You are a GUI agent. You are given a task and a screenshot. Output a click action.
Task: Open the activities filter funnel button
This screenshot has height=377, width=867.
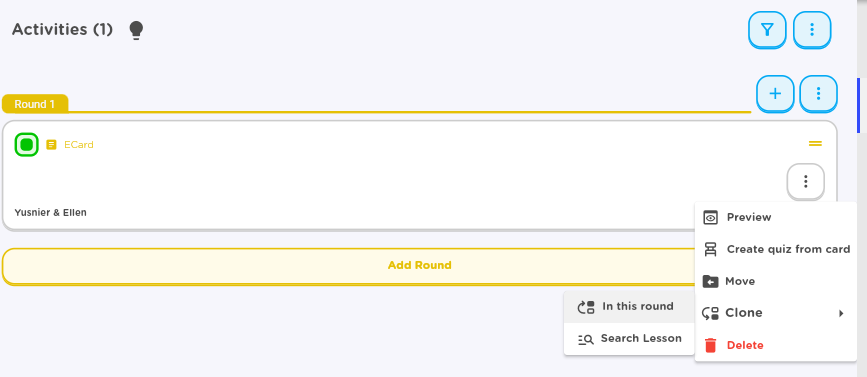(x=767, y=29)
